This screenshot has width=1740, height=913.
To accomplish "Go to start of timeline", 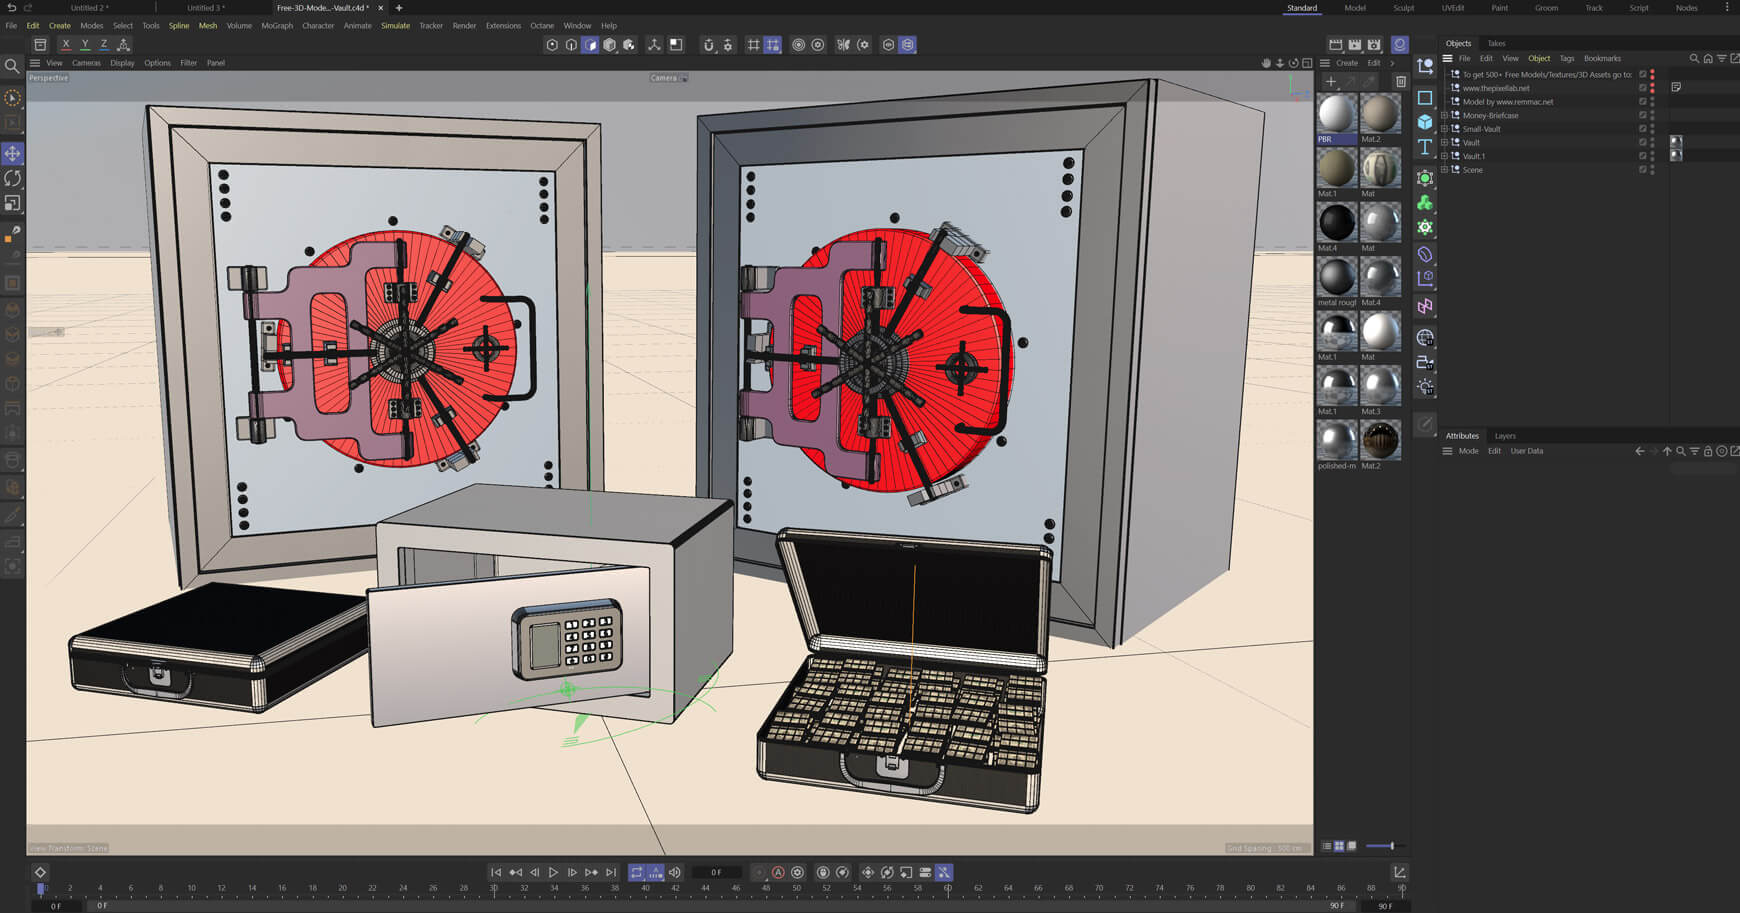I will [x=496, y=872].
